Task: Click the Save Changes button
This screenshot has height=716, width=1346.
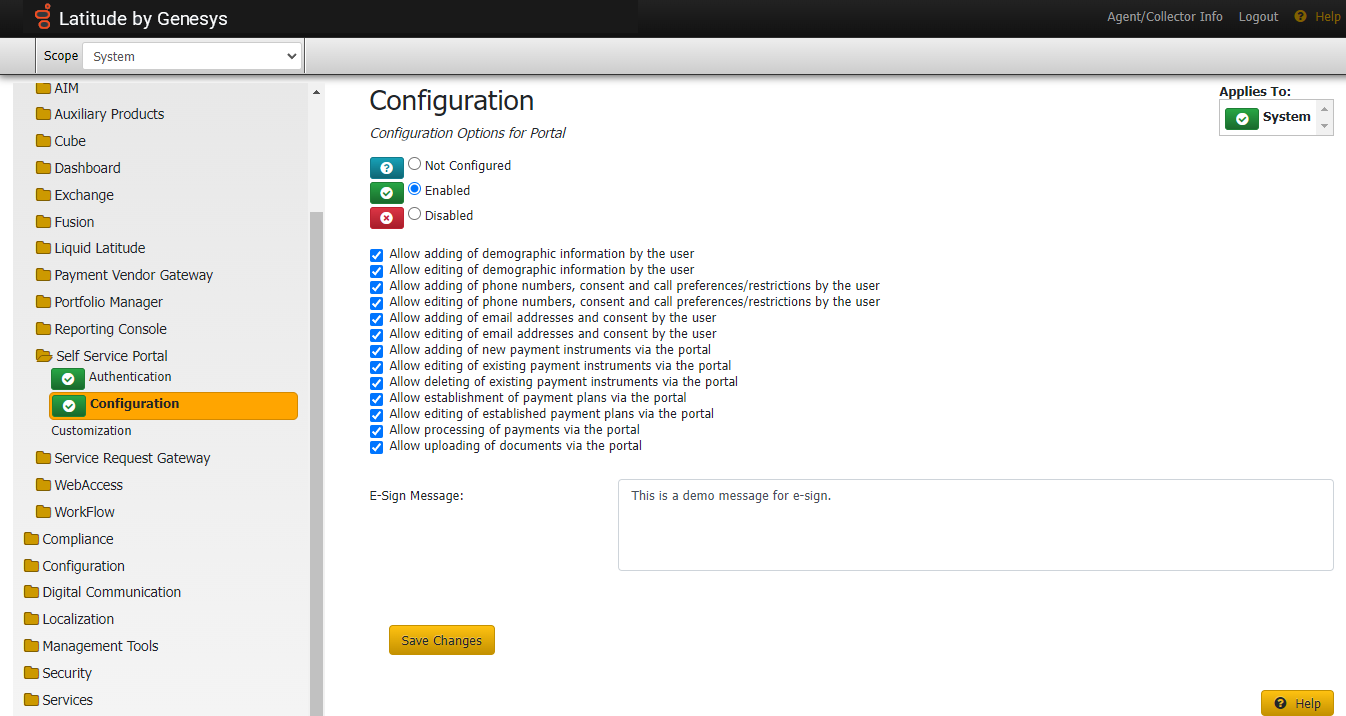Action: pos(441,641)
